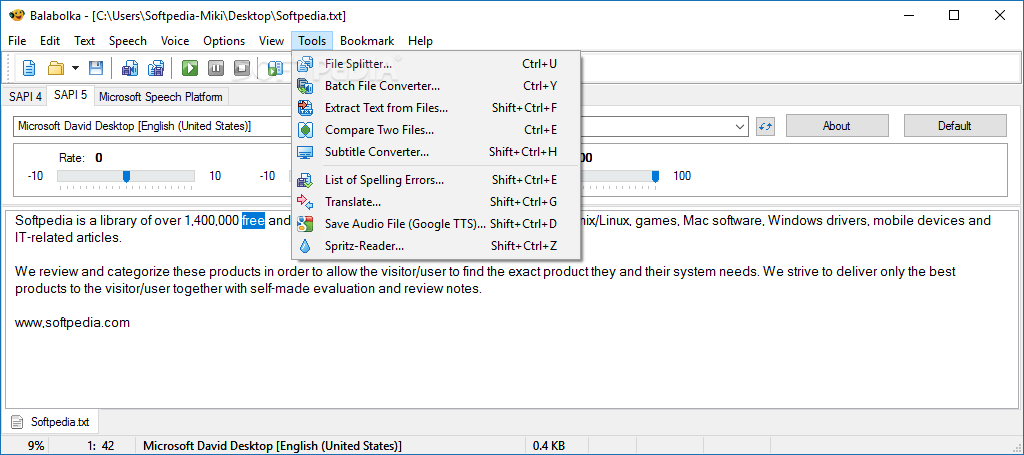Switch to Microsoft Speech Platform tab
The image size is (1024, 455).
[x=161, y=97]
